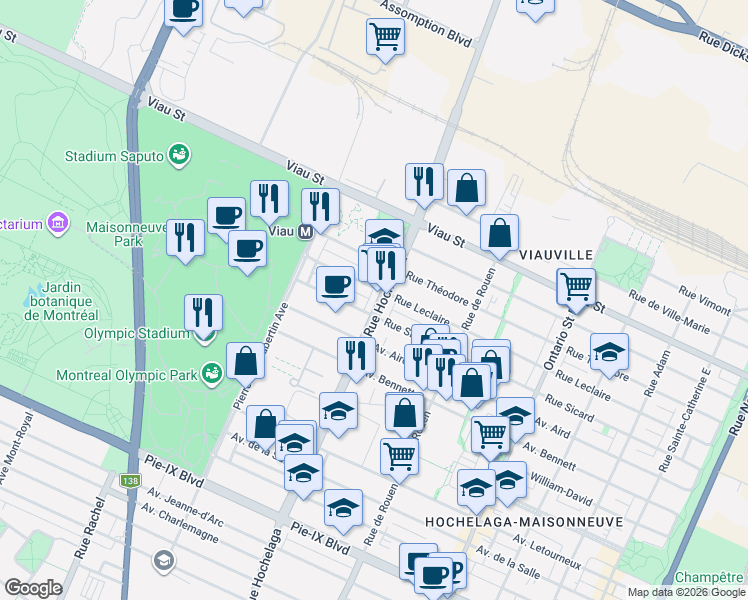748x600 pixels.
Task: Select the Rue Rachel street label
Action: (90, 528)
